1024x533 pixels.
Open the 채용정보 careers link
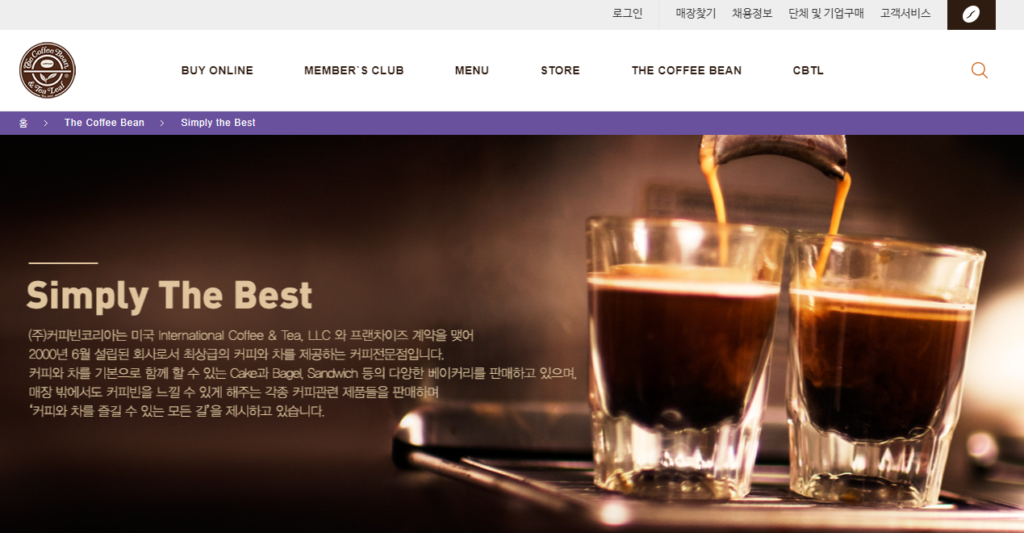coord(752,14)
